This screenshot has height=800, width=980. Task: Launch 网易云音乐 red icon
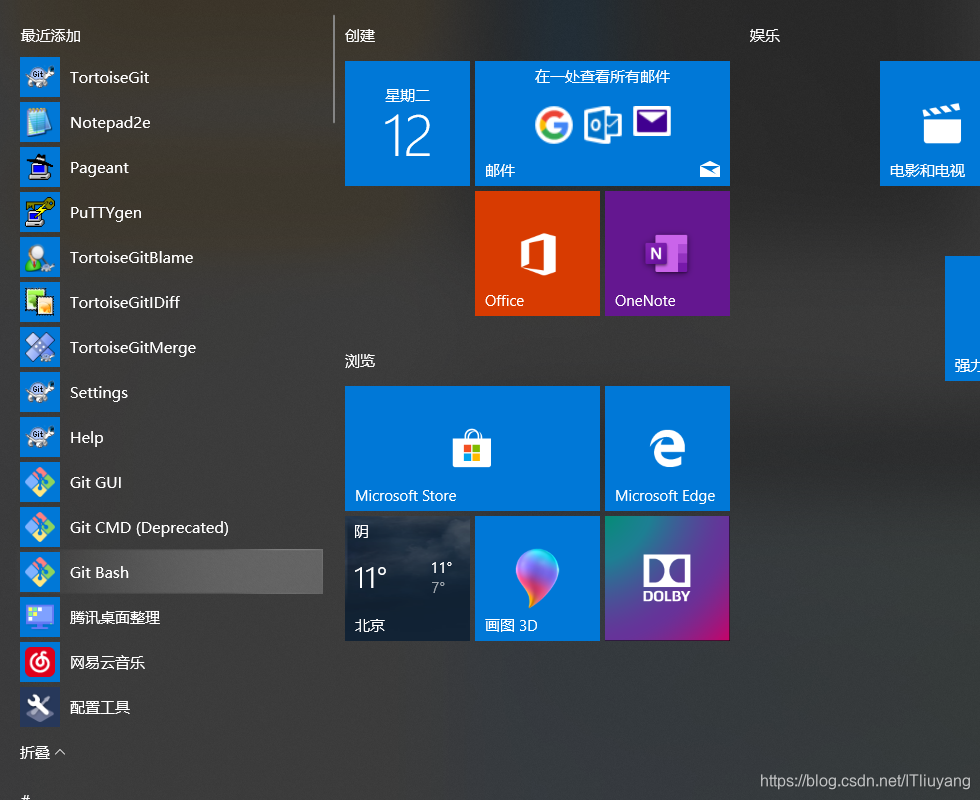click(x=40, y=662)
